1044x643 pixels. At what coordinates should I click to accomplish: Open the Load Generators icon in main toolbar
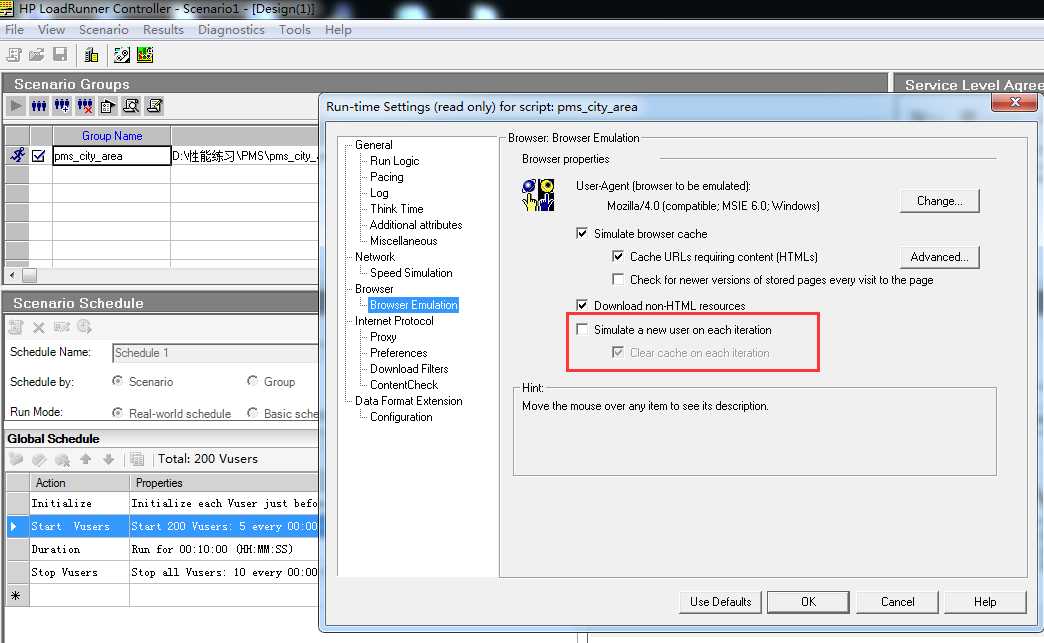click(x=91, y=55)
